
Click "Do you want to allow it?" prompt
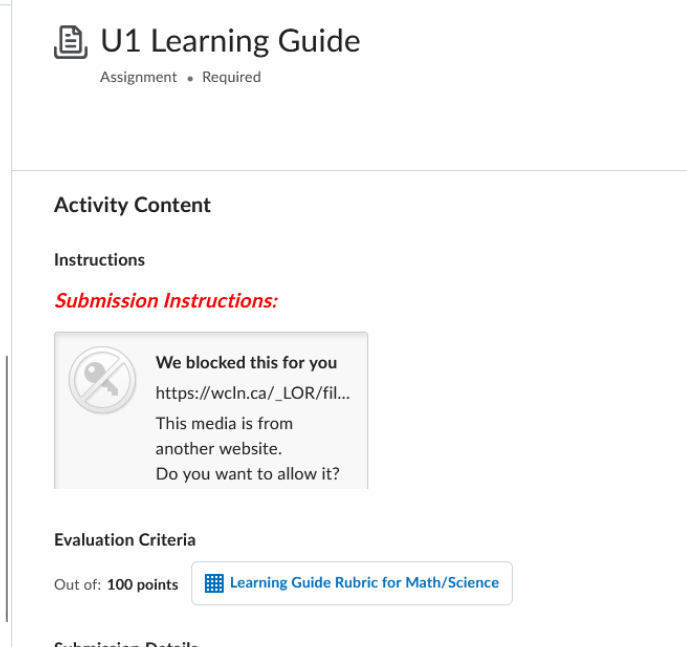[247, 473]
